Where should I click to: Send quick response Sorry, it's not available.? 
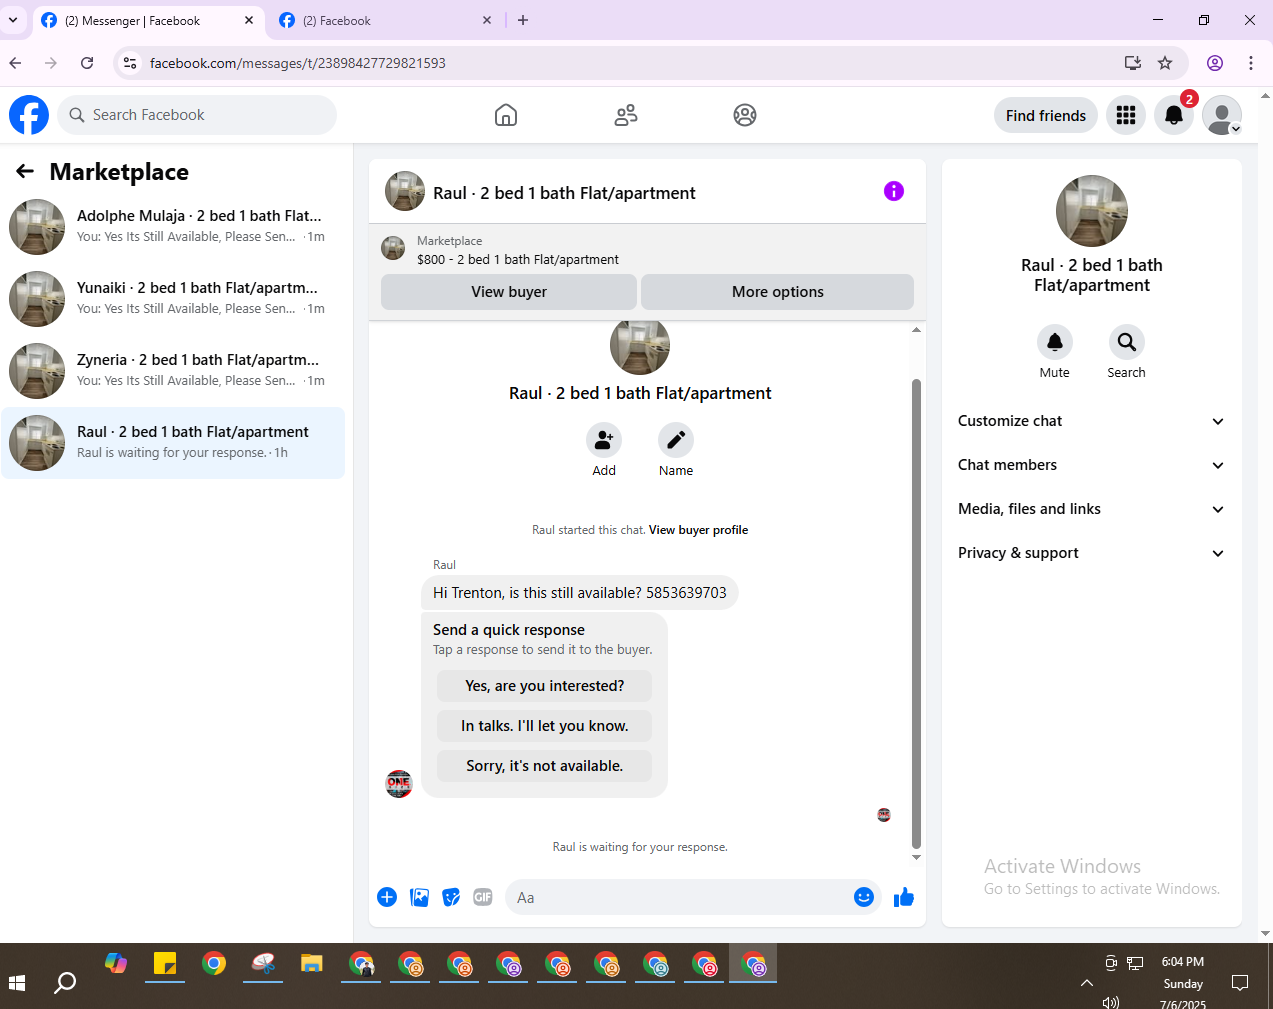coord(544,766)
